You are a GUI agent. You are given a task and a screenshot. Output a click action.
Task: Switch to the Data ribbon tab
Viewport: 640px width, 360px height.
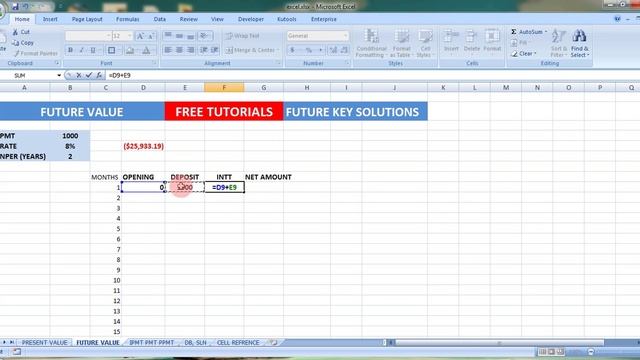point(160,19)
